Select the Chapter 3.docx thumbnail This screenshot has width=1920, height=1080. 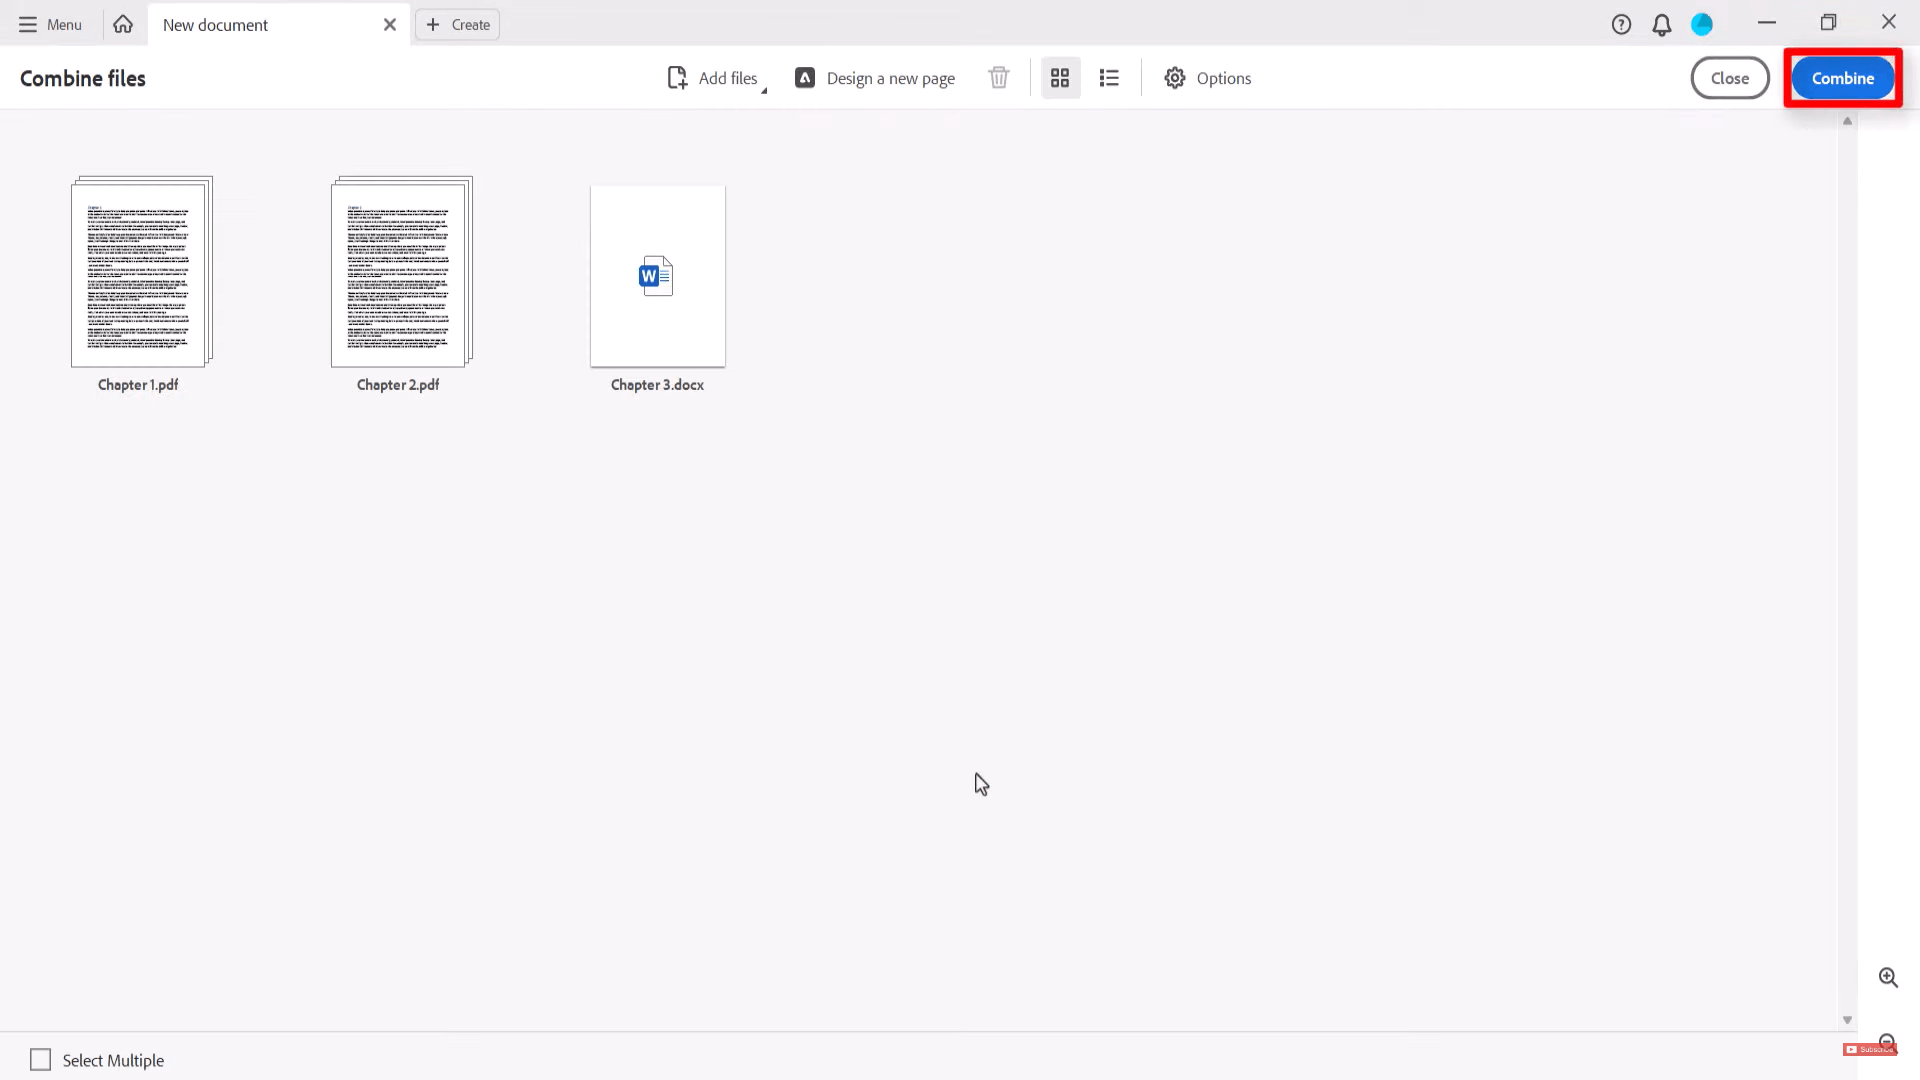[657, 276]
